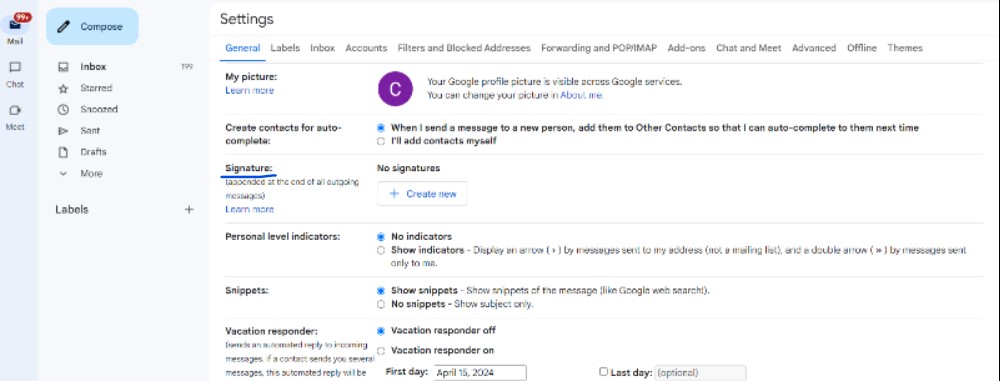Open the Snoozed clock icon
1000x381 pixels.
click(63, 110)
